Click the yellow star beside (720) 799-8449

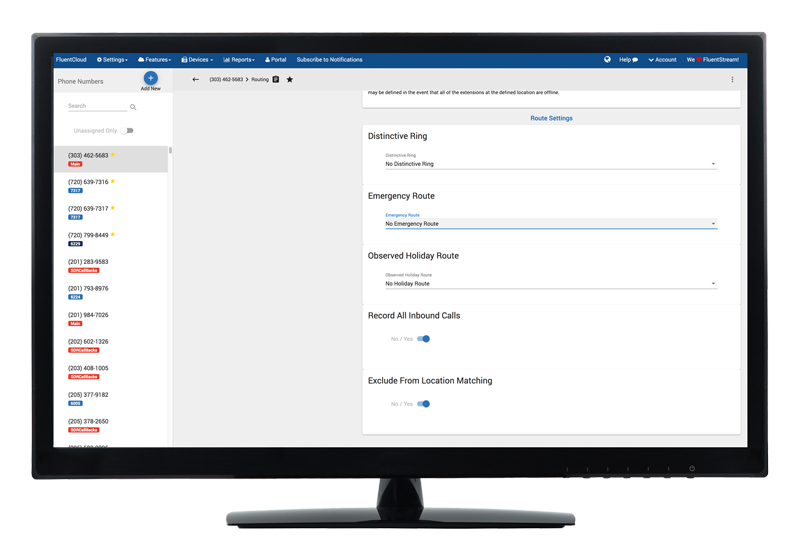click(113, 234)
